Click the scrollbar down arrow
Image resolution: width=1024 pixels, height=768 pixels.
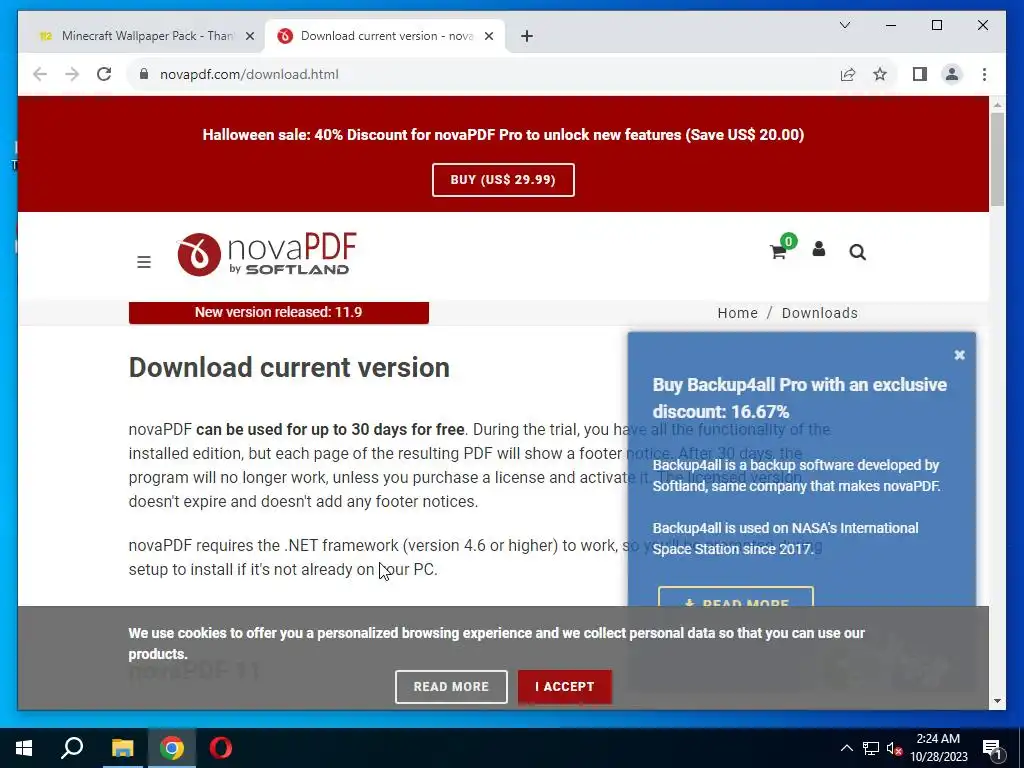(997, 701)
